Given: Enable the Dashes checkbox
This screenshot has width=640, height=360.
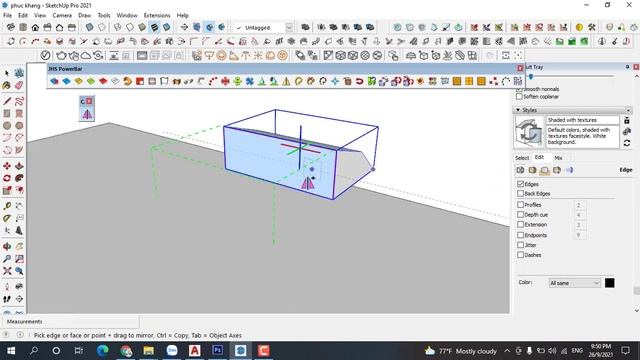Looking at the screenshot, I should pos(520,255).
